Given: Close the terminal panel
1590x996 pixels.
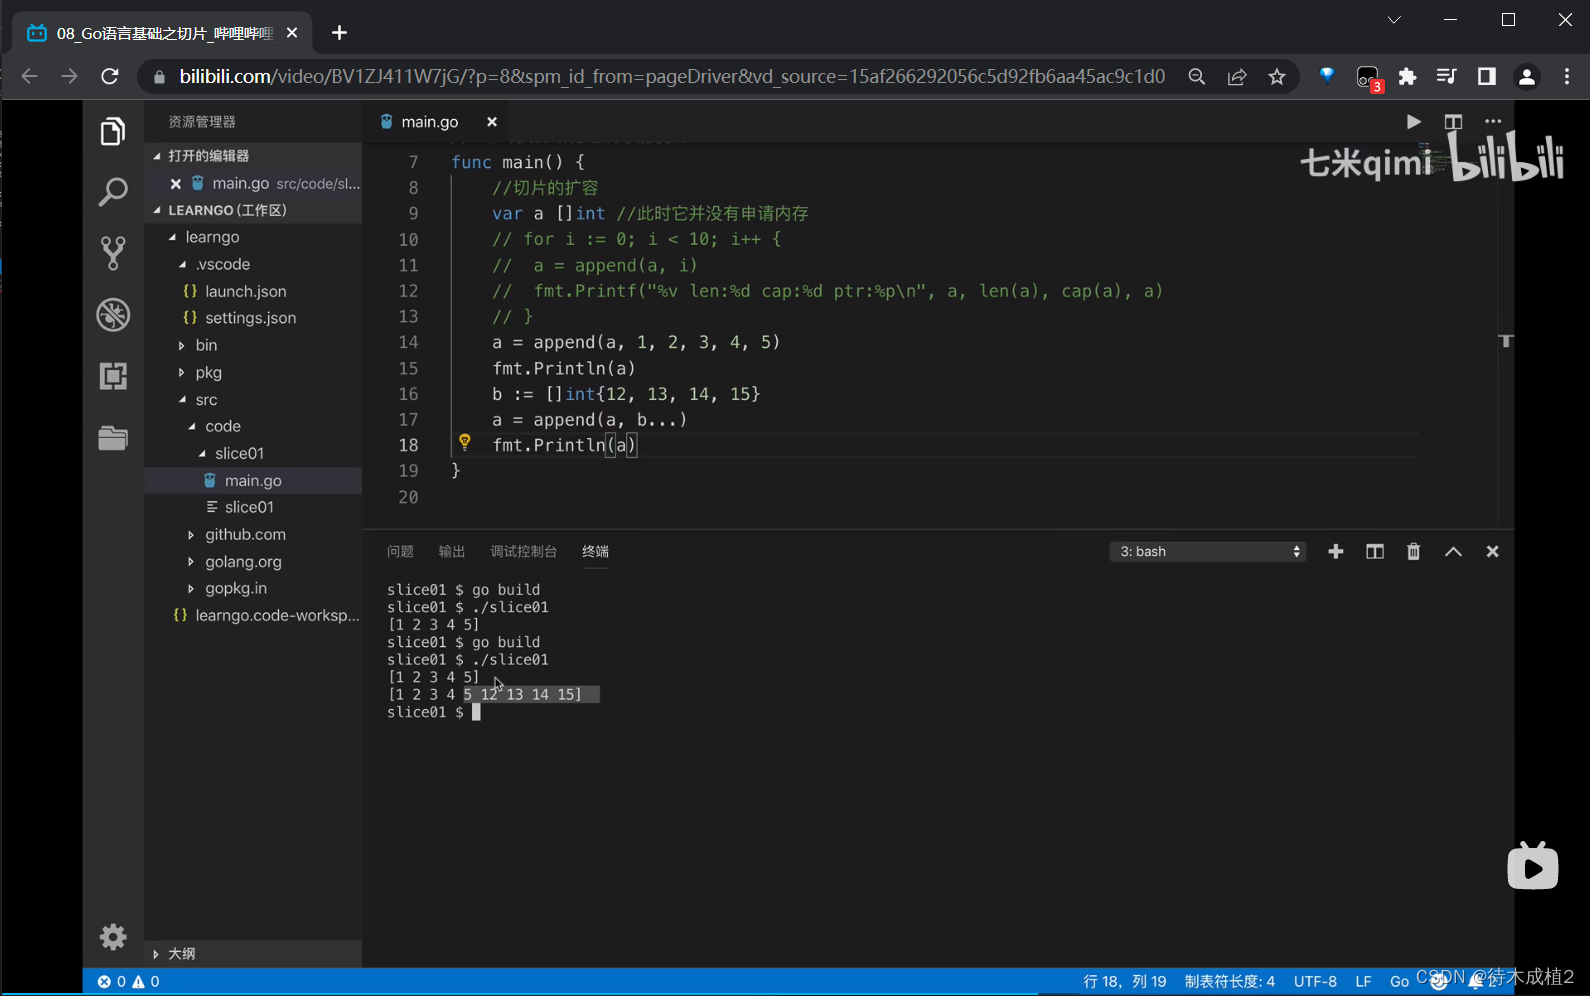Looking at the screenshot, I should click(1492, 552).
